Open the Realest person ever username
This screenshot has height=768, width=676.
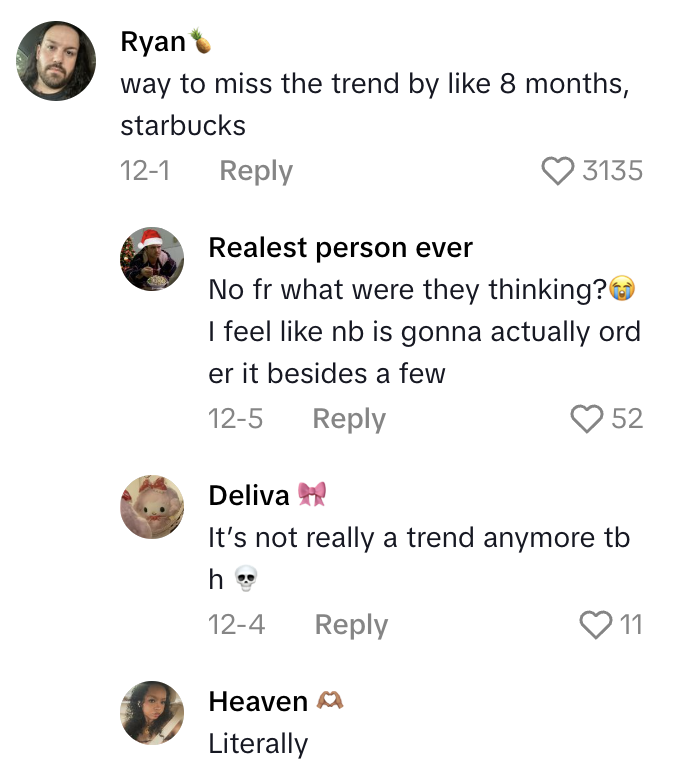[x=340, y=247]
